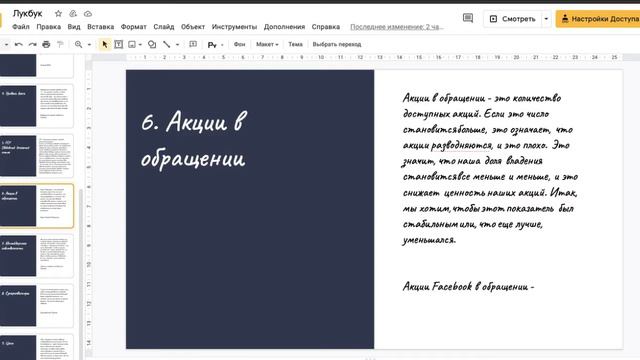Print the presentation
The width and height of the screenshot is (640, 360).
pyautogui.click(x=46, y=44)
